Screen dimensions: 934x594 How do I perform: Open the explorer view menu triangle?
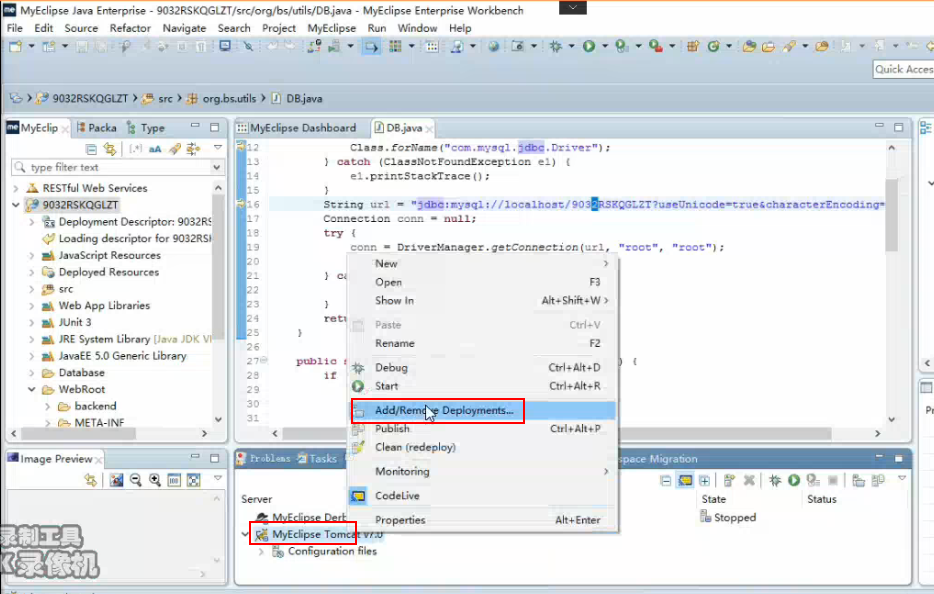point(218,148)
